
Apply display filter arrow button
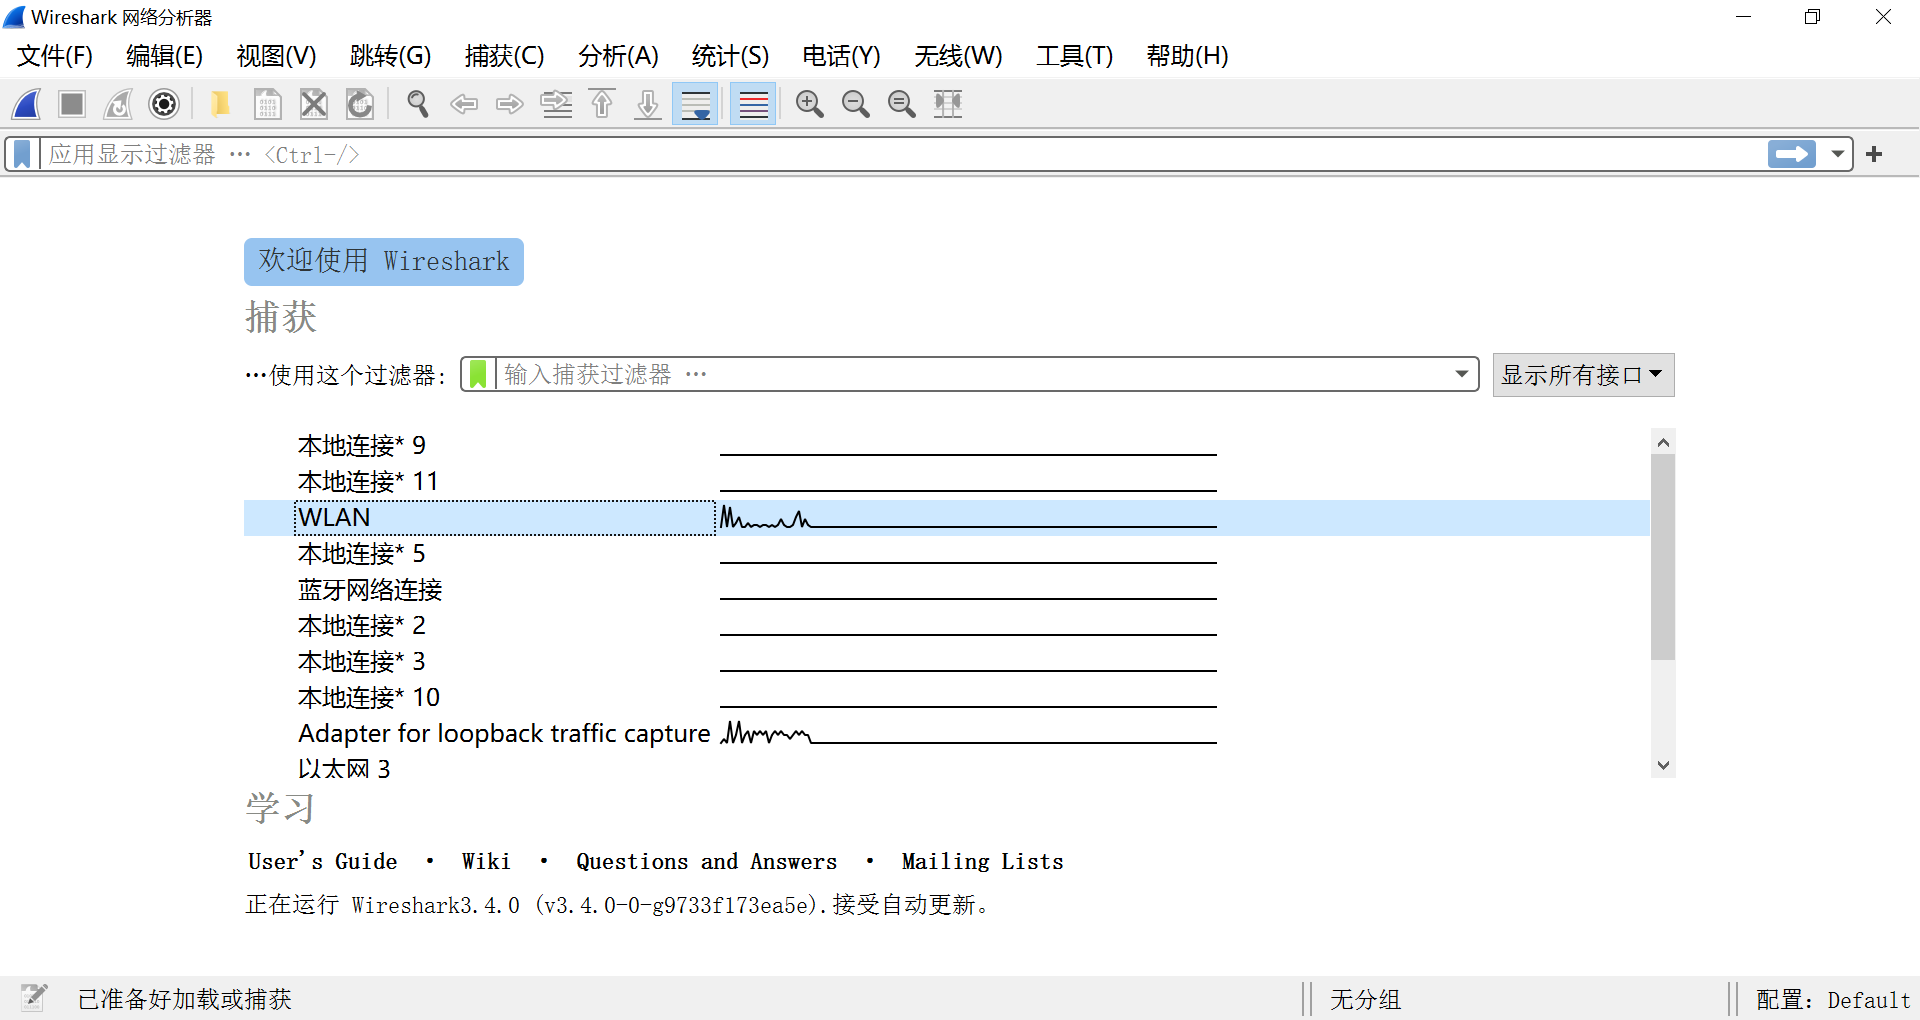(x=1792, y=154)
